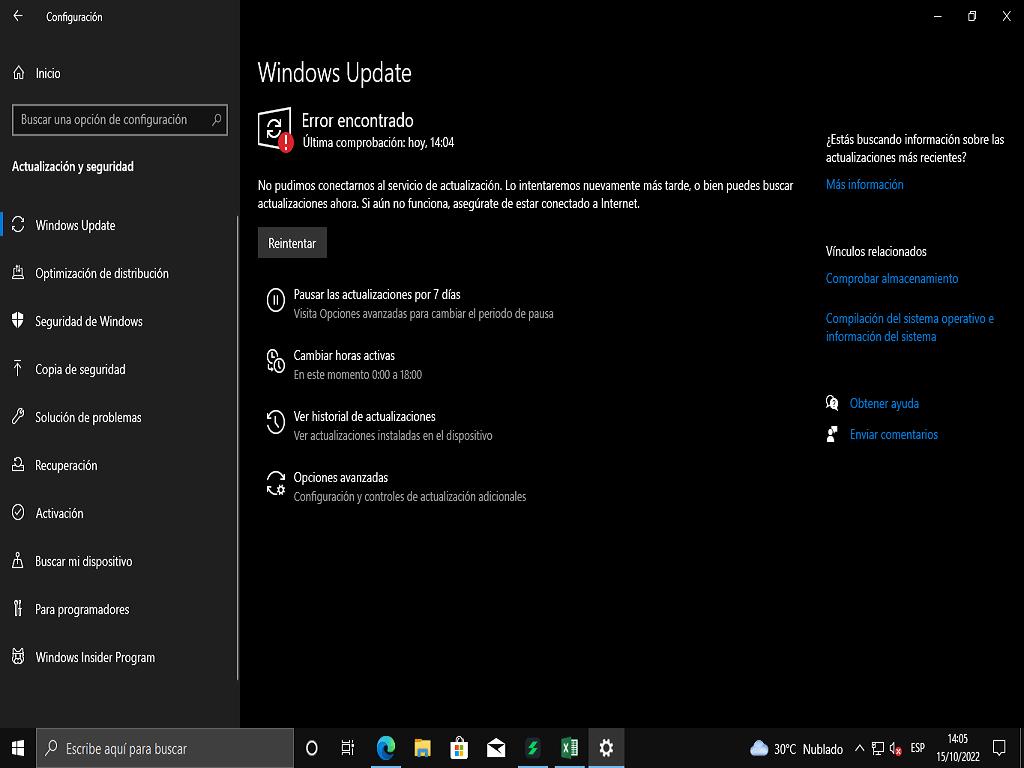
Task: Focus the 'Buscar una opción de configuración' field
Action: coord(120,120)
